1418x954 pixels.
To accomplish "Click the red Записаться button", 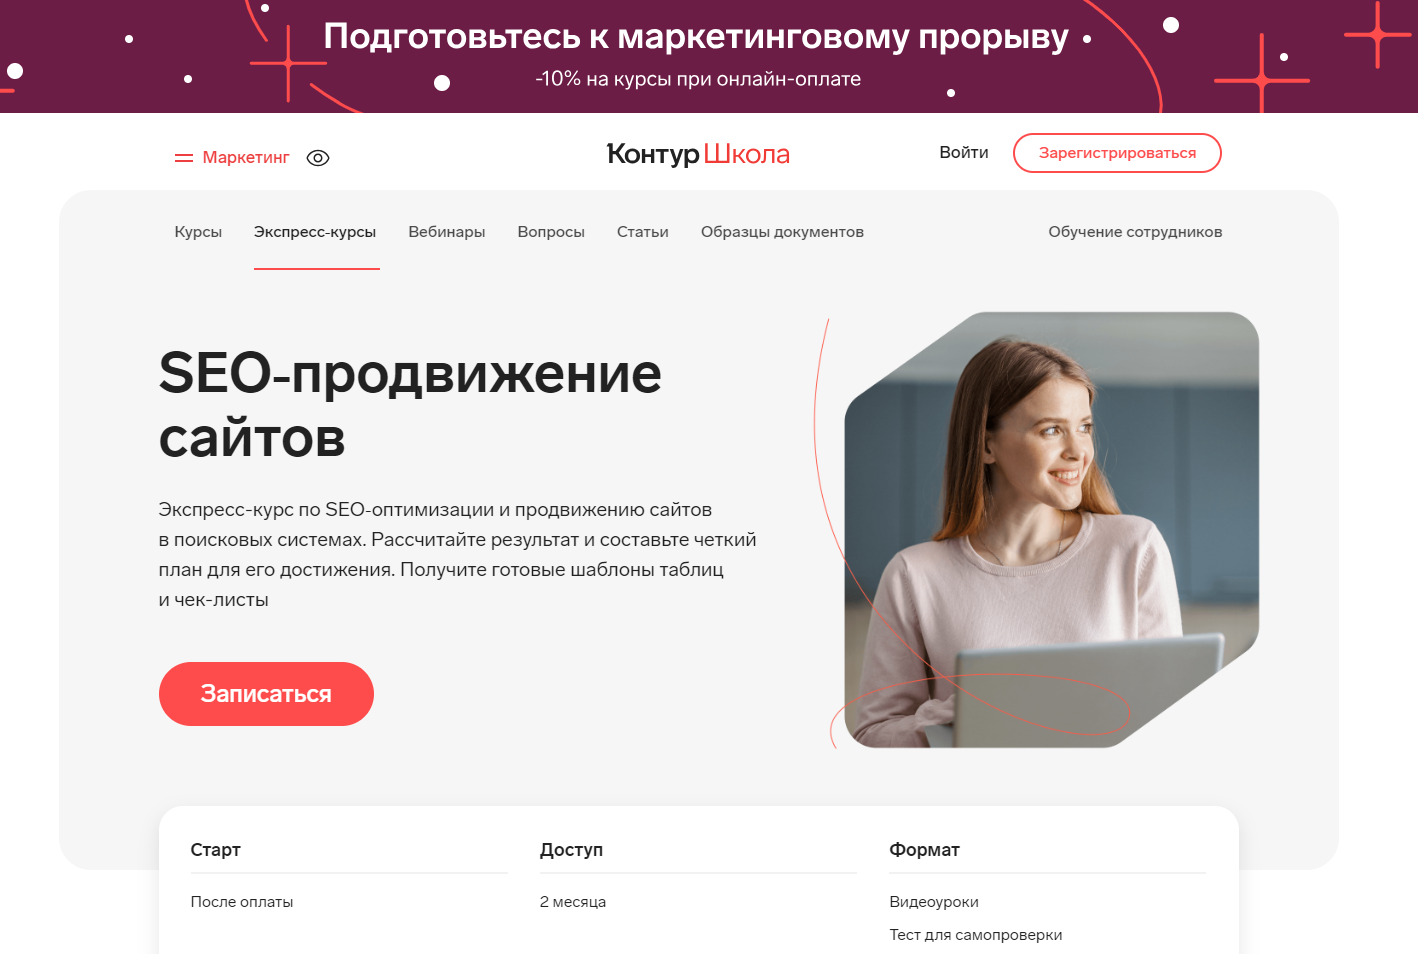I will [266, 694].
